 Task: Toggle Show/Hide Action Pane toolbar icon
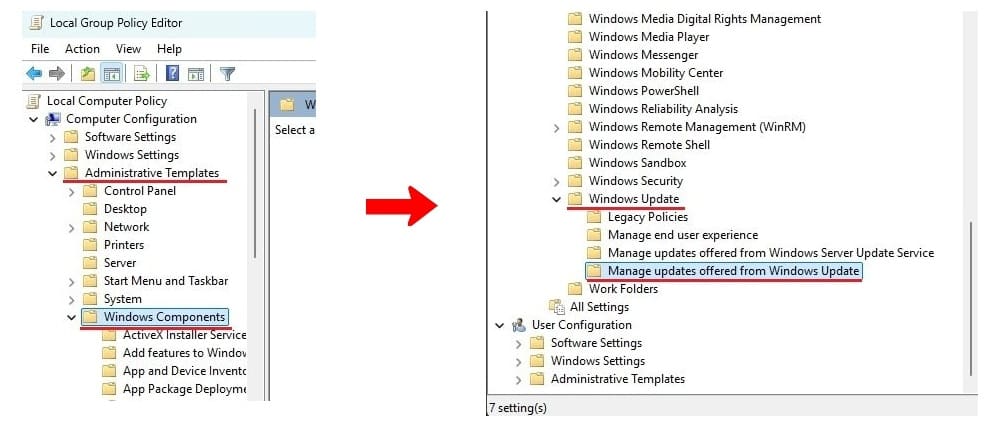pyautogui.click(x=196, y=74)
